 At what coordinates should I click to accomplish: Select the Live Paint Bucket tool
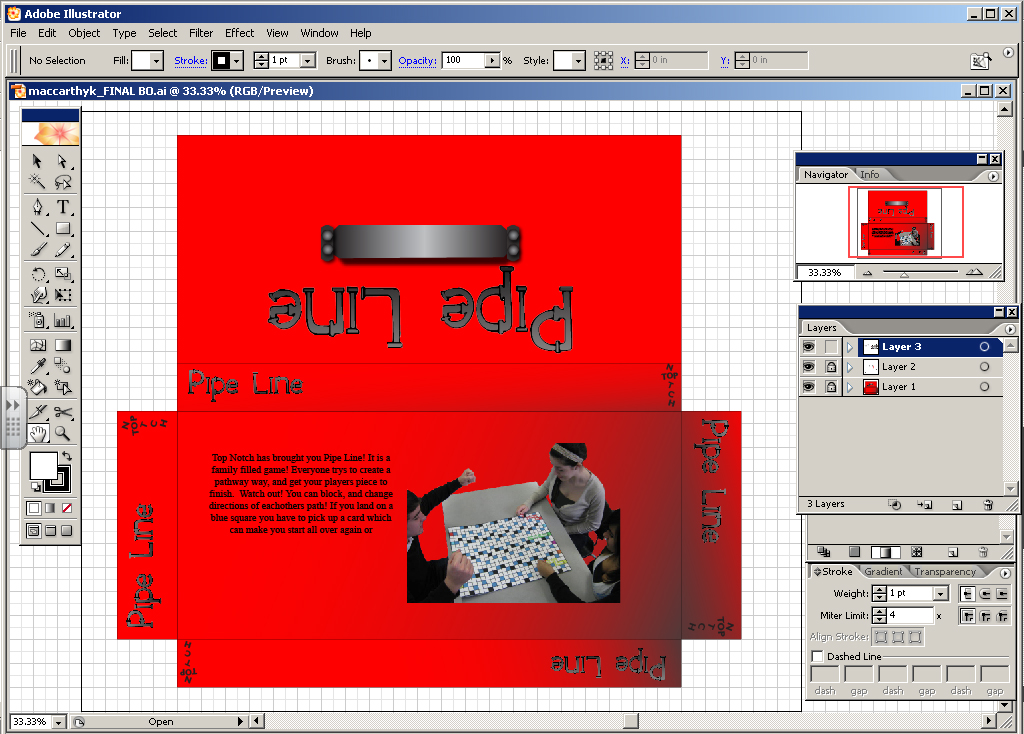click(38, 387)
